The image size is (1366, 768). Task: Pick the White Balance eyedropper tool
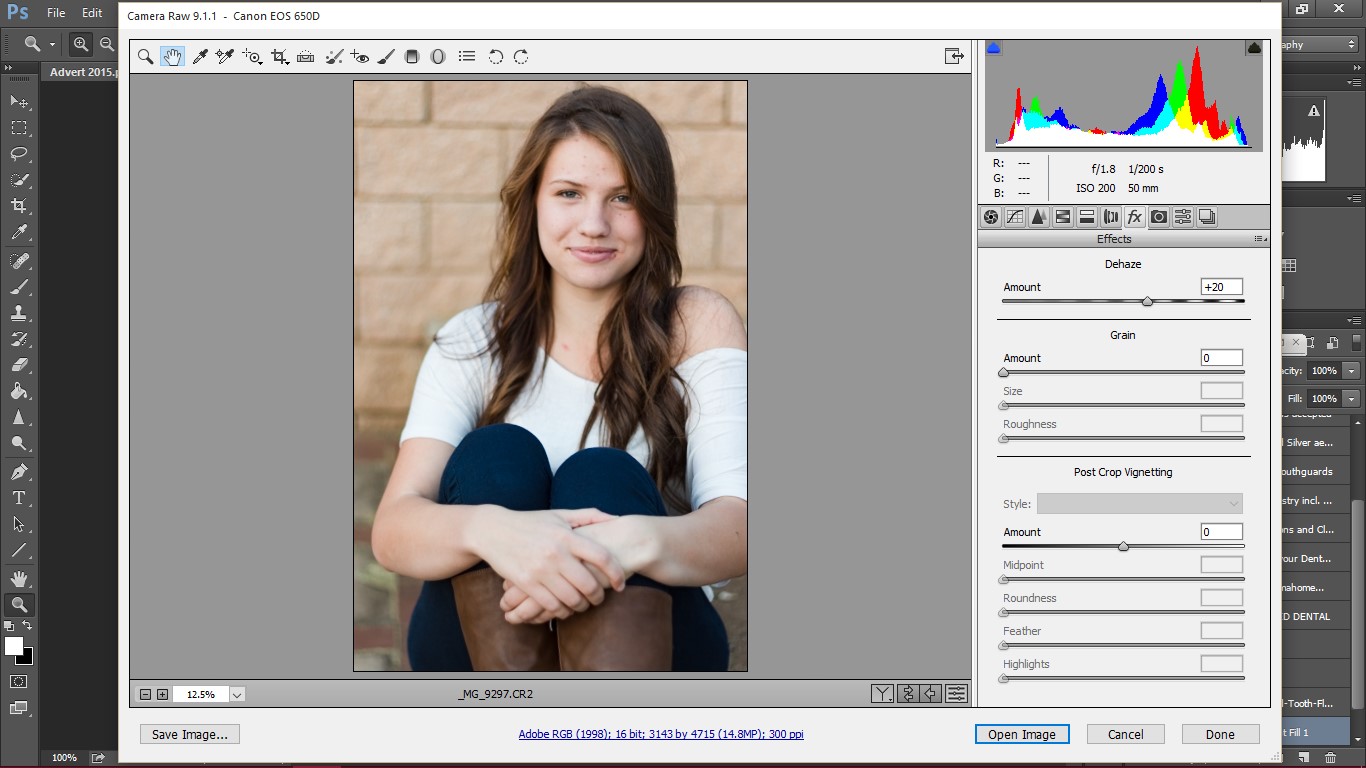pos(199,57)
